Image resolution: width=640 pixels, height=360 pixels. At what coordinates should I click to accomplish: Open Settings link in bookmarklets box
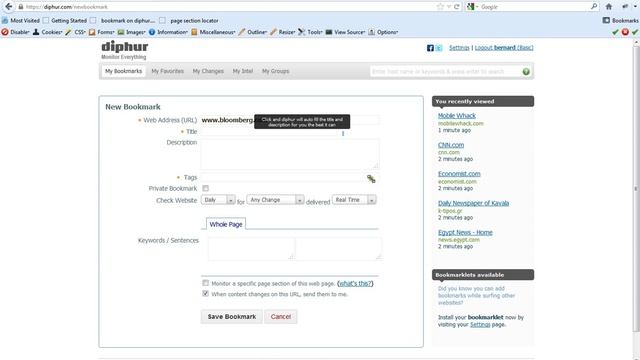click(x=480, y=324)
